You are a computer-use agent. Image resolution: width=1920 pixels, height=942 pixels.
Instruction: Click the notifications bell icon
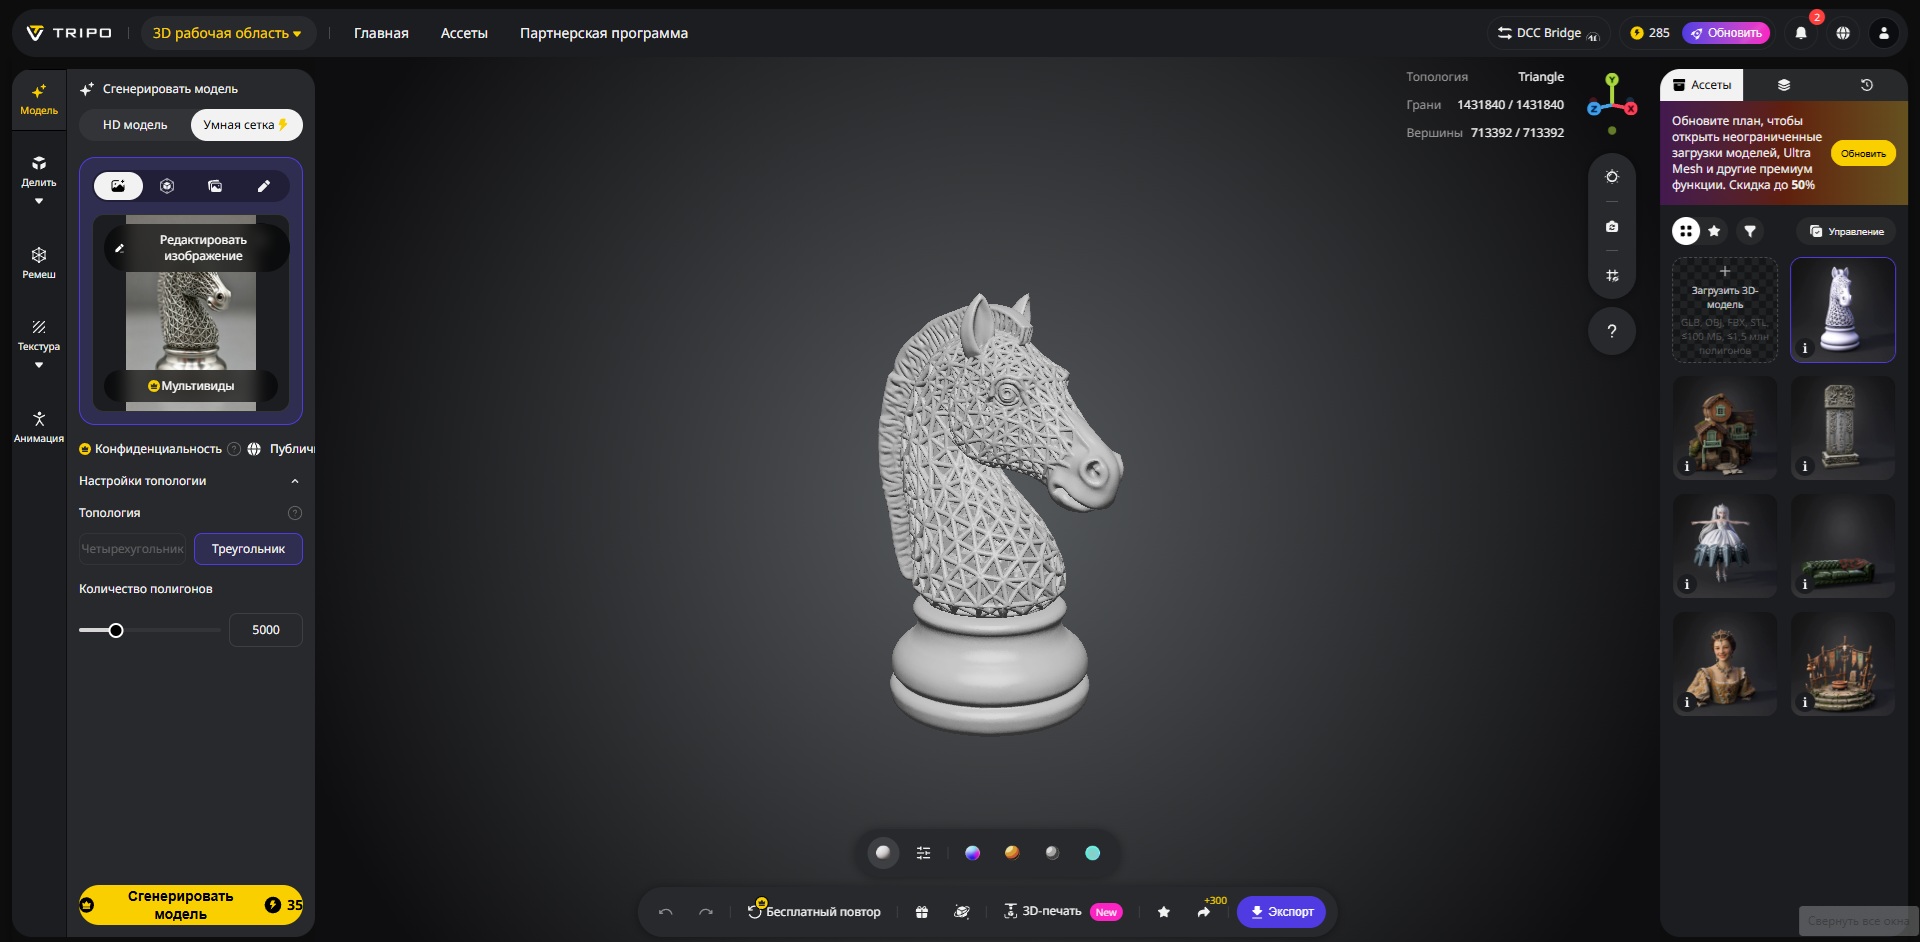tap(1801, 33)
